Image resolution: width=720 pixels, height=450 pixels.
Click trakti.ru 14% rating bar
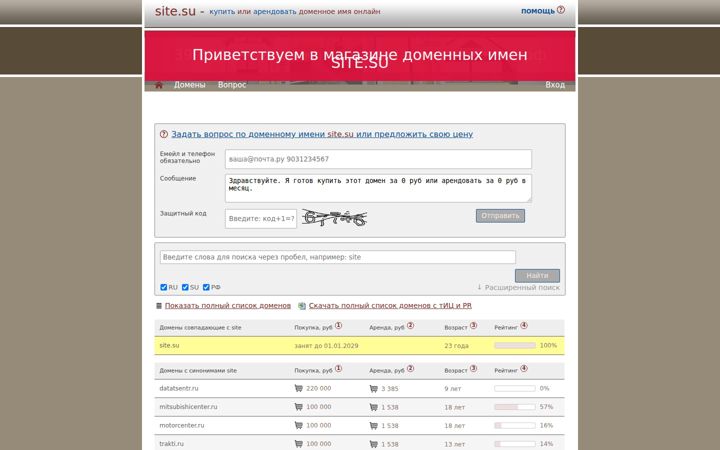click(515, 444)
